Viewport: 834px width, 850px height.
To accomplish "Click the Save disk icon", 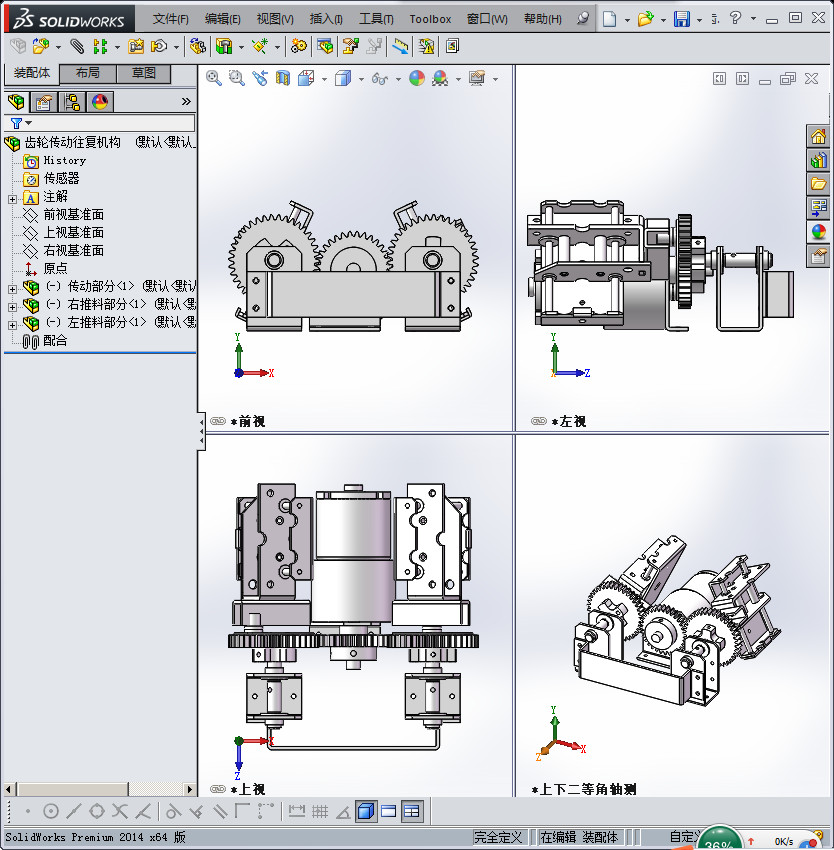I will 682,19.
